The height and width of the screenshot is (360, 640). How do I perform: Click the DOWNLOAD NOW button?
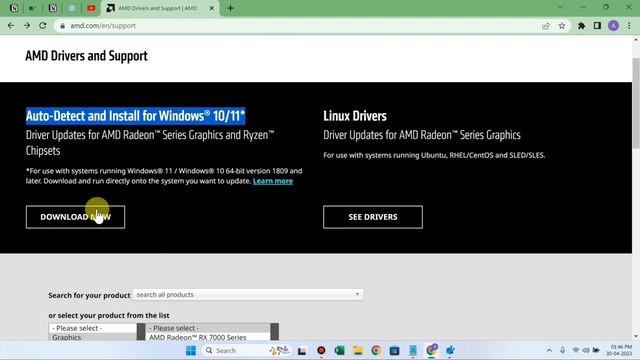point(76,217)
